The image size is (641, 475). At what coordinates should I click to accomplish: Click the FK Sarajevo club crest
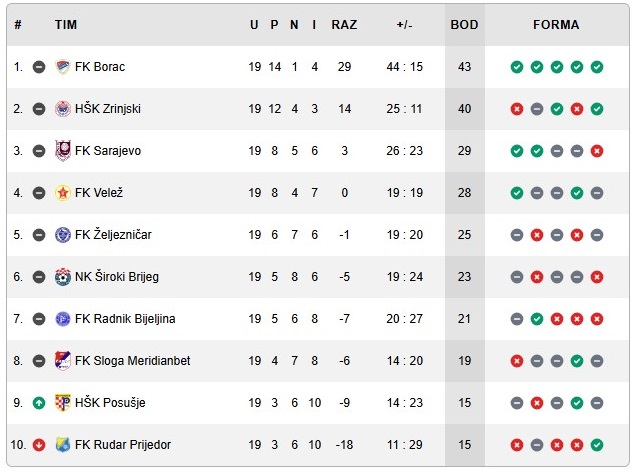[x=64, y=151]
